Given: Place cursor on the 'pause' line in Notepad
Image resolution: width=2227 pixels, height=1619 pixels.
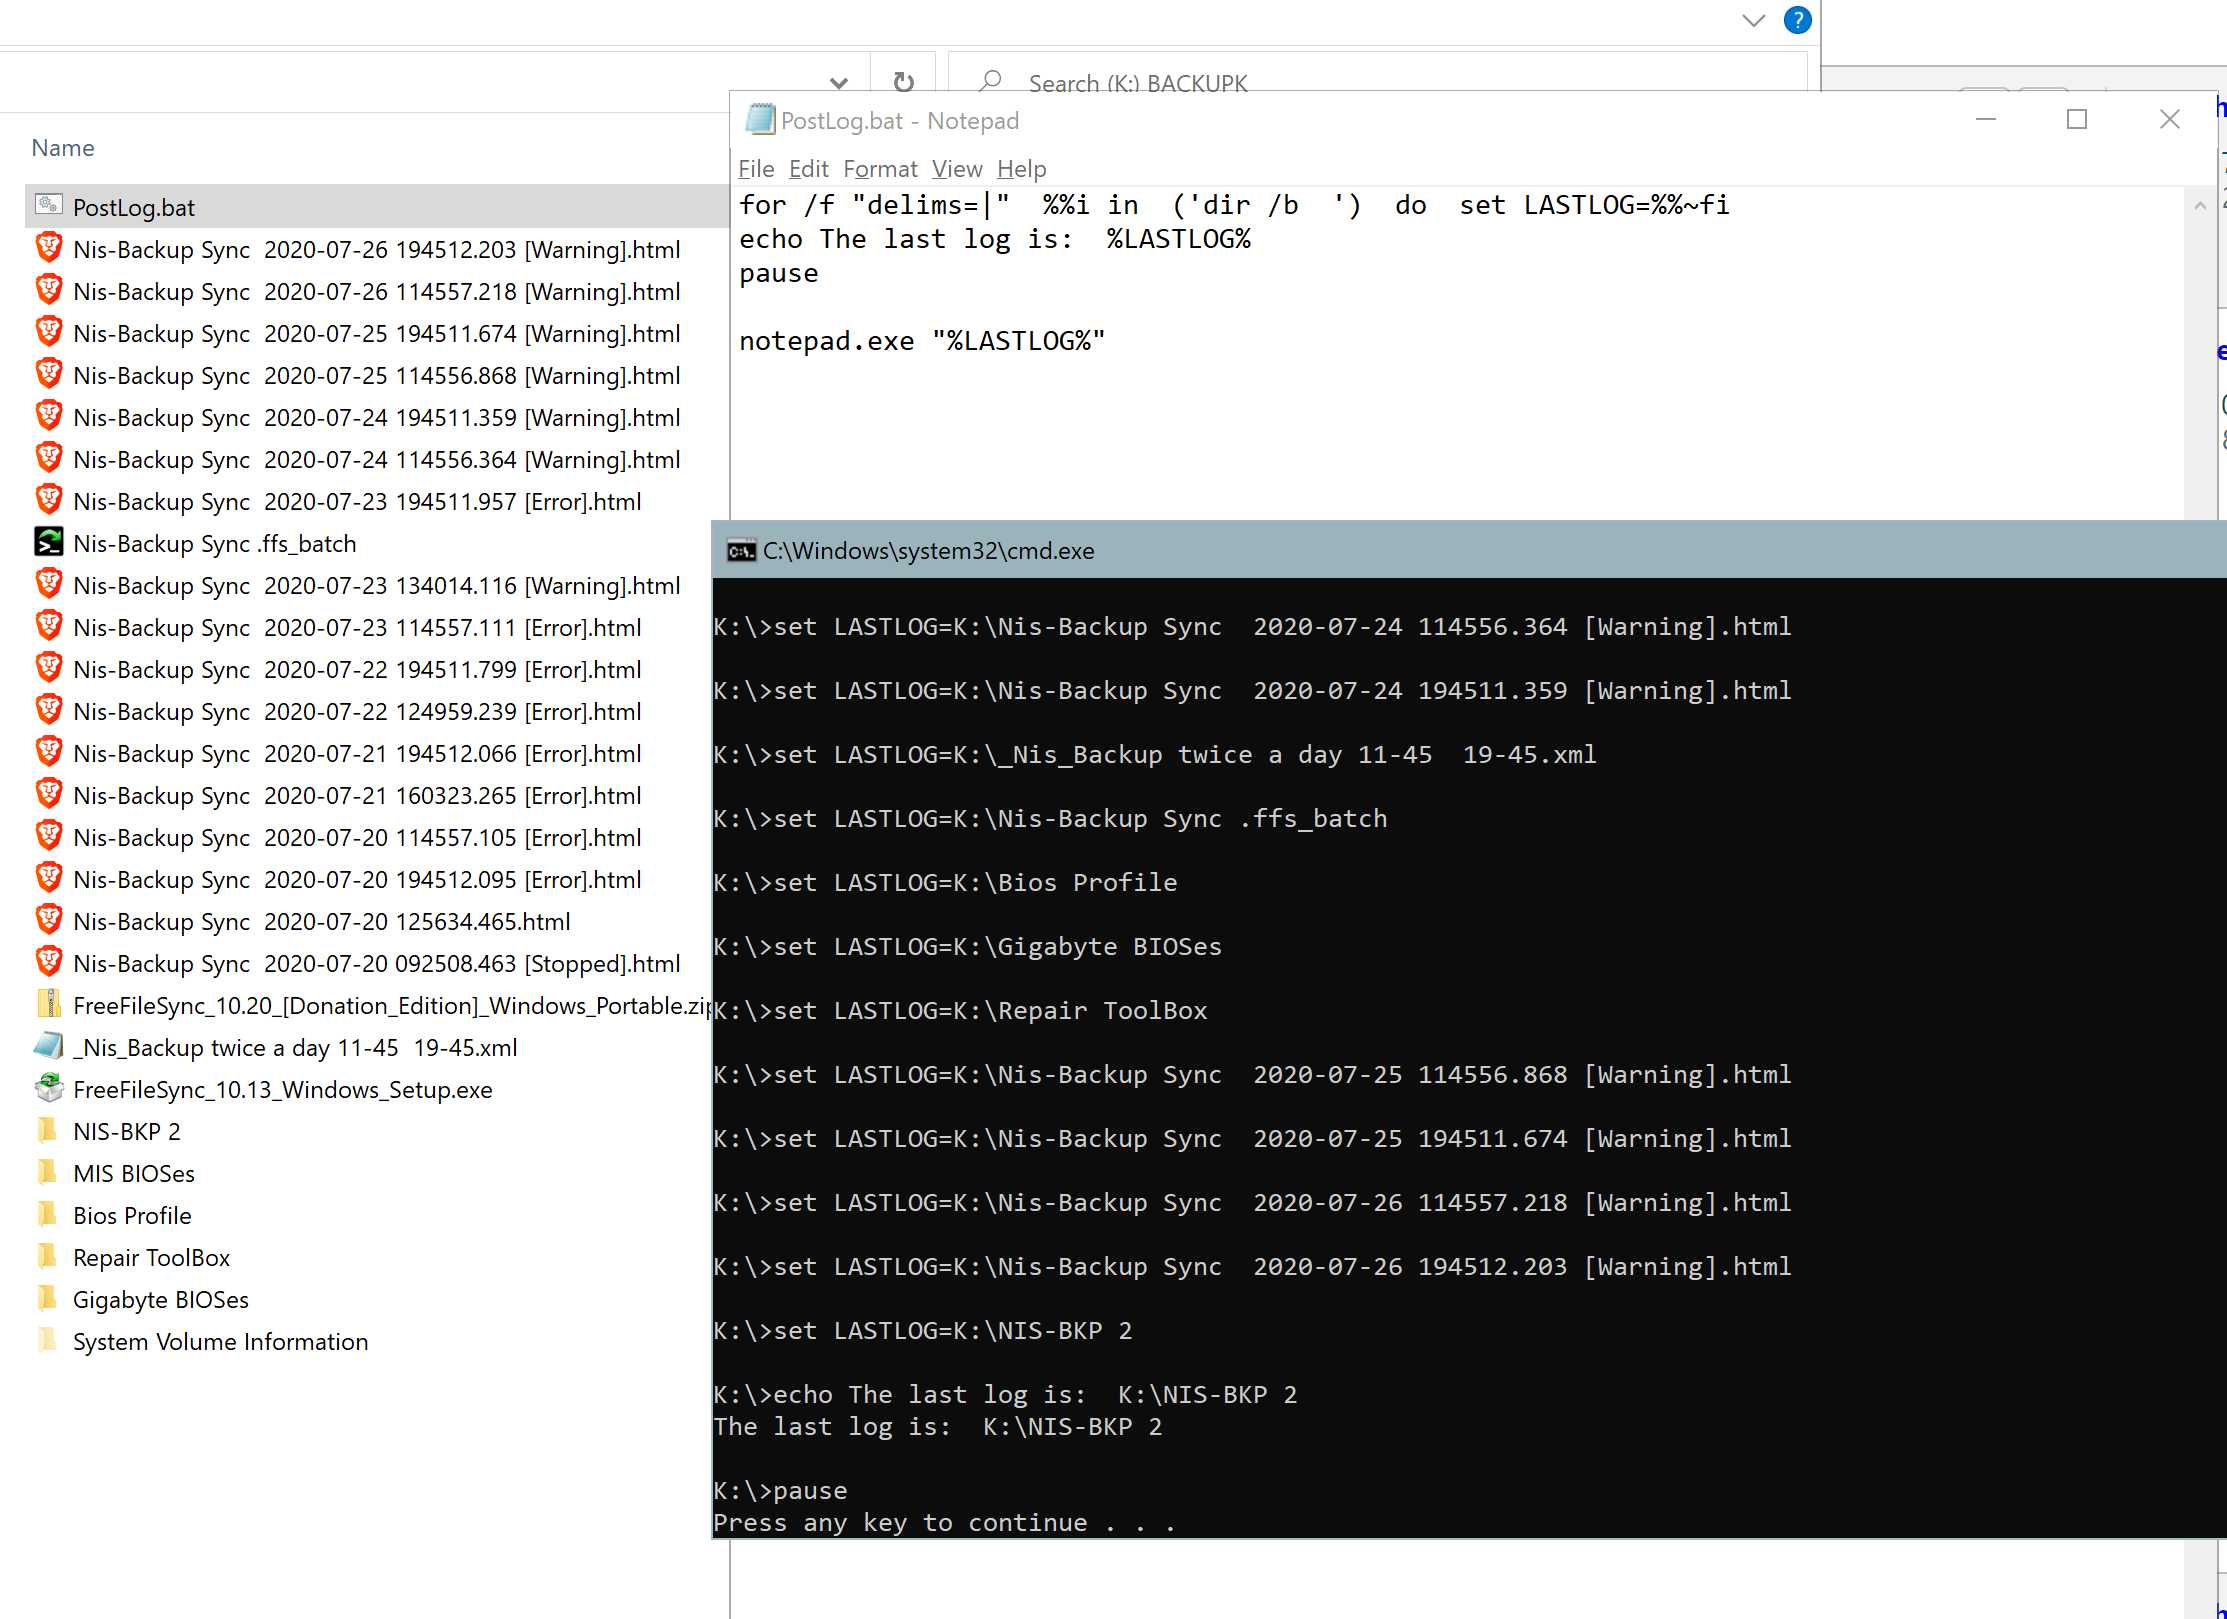Looking at the screenshot, I should [778, 273].
